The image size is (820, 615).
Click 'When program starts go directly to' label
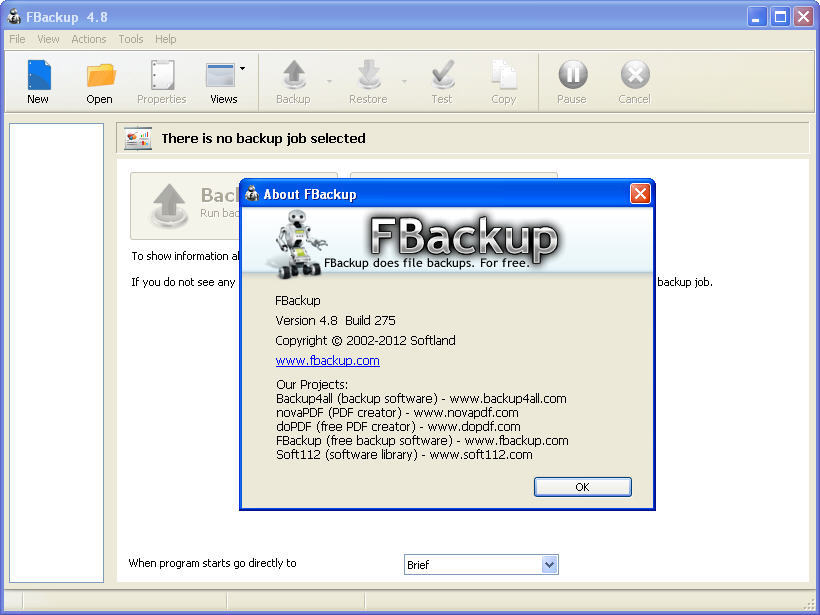pyautogui.click(x=212, y=563)
